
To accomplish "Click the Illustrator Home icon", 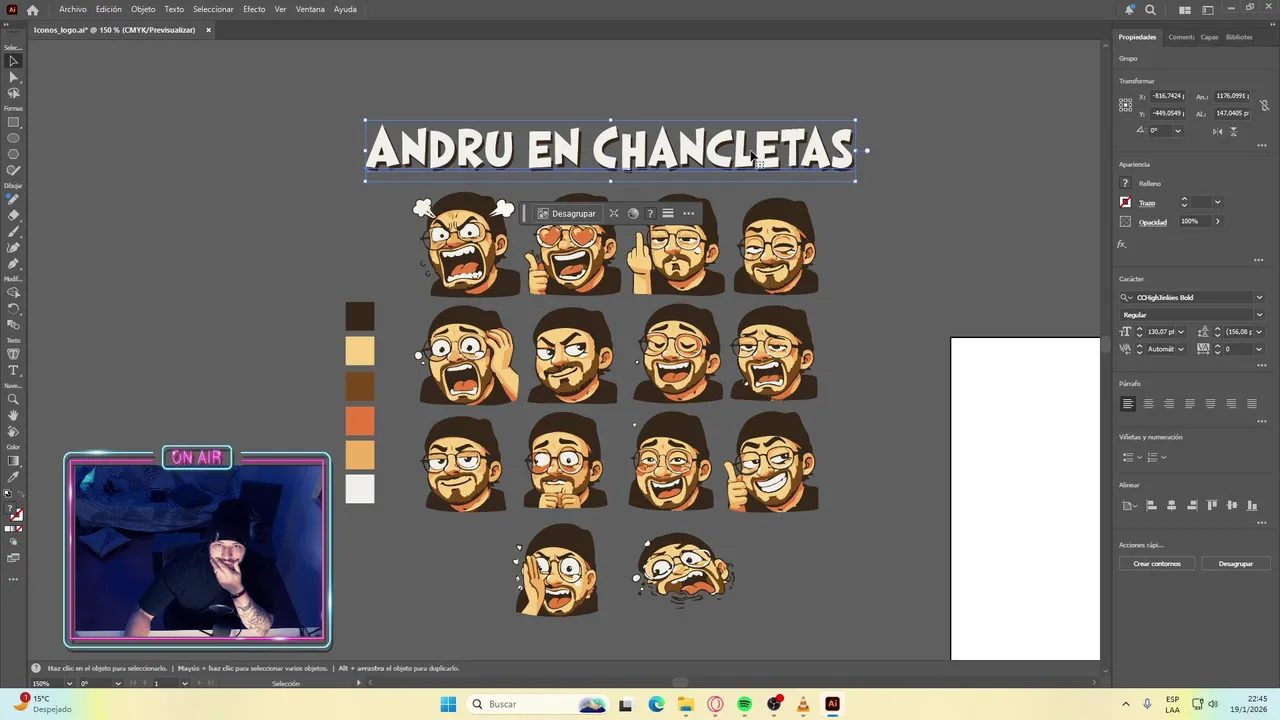I will [x=32, y=10].
